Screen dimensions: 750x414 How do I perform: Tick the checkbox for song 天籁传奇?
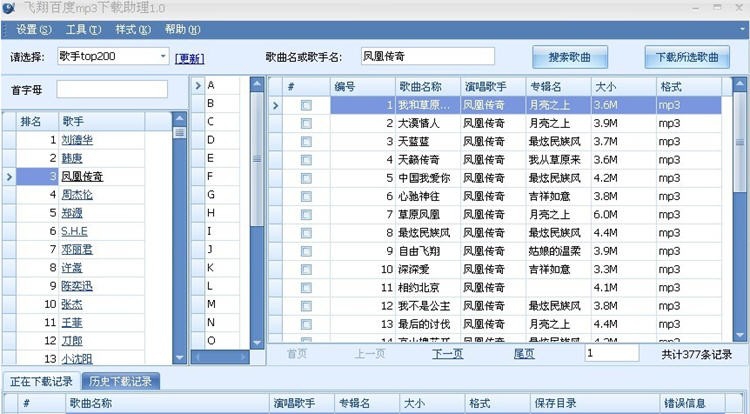(x=306, y=160)
